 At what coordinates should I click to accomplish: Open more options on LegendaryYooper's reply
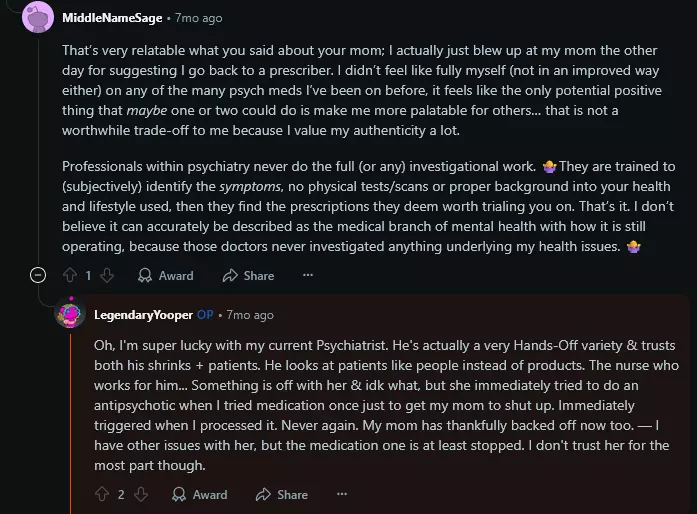342,494
